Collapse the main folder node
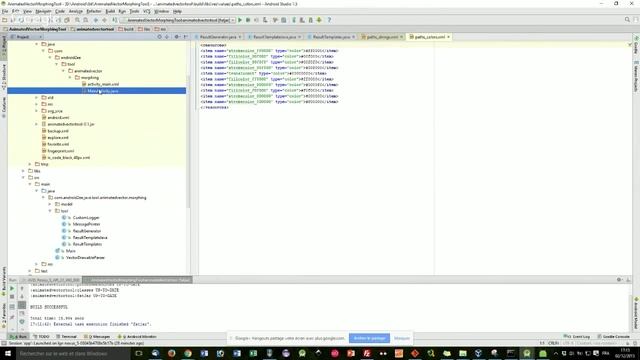This screenshot has width=640, height=360. [30, 184]
